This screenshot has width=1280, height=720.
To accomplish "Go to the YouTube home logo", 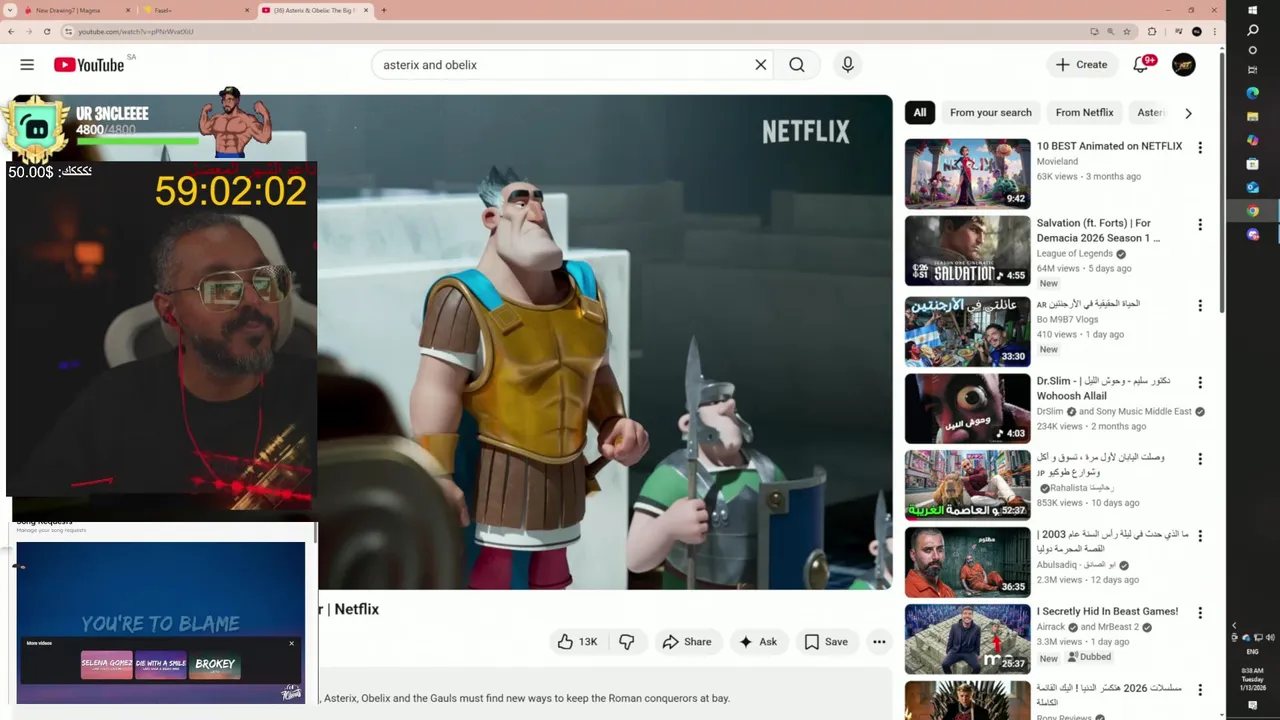I will [x=89, y=65].
